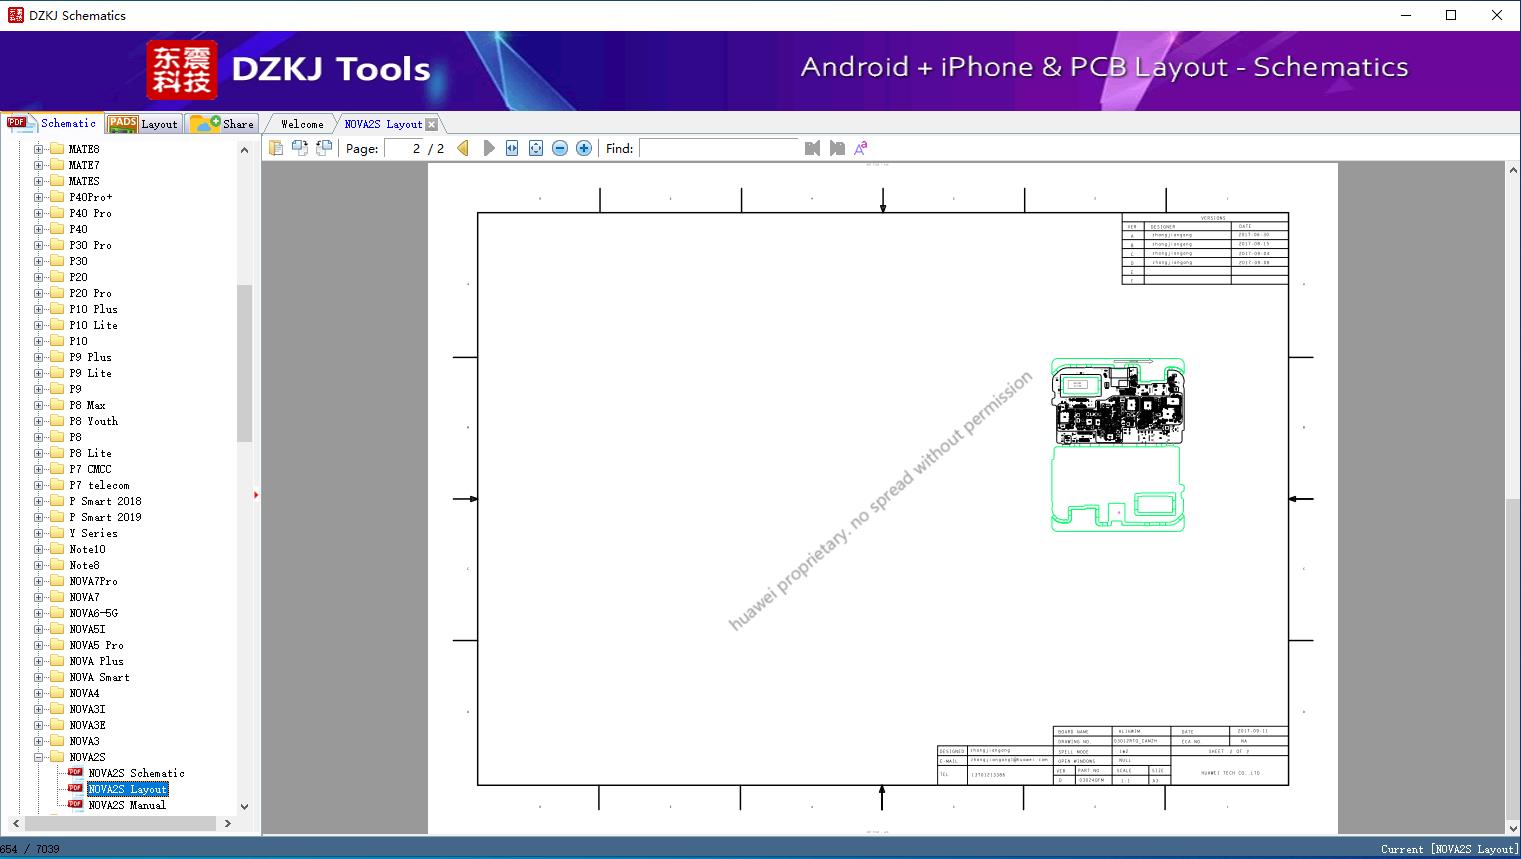Click the copy document icon in toolbar
The image size is (1521, 859).
point(276,148)
